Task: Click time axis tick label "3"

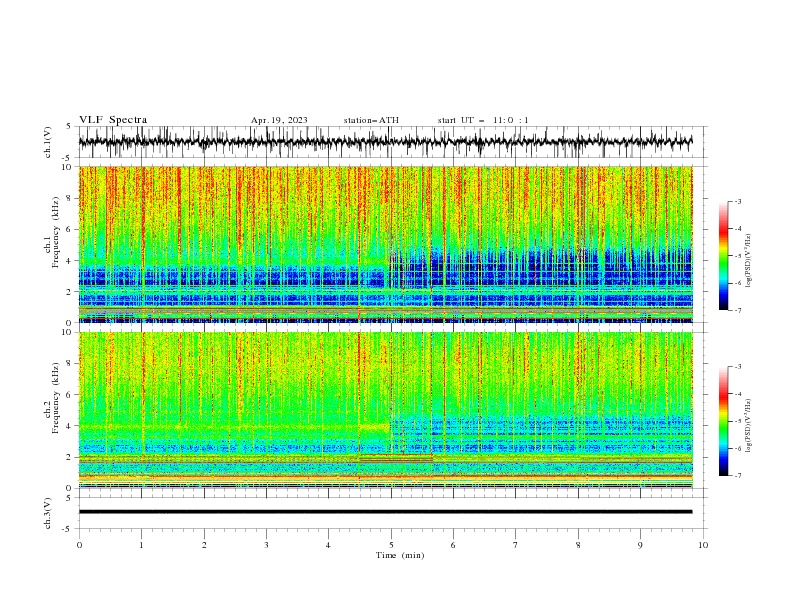Action: tap(267, 545)
